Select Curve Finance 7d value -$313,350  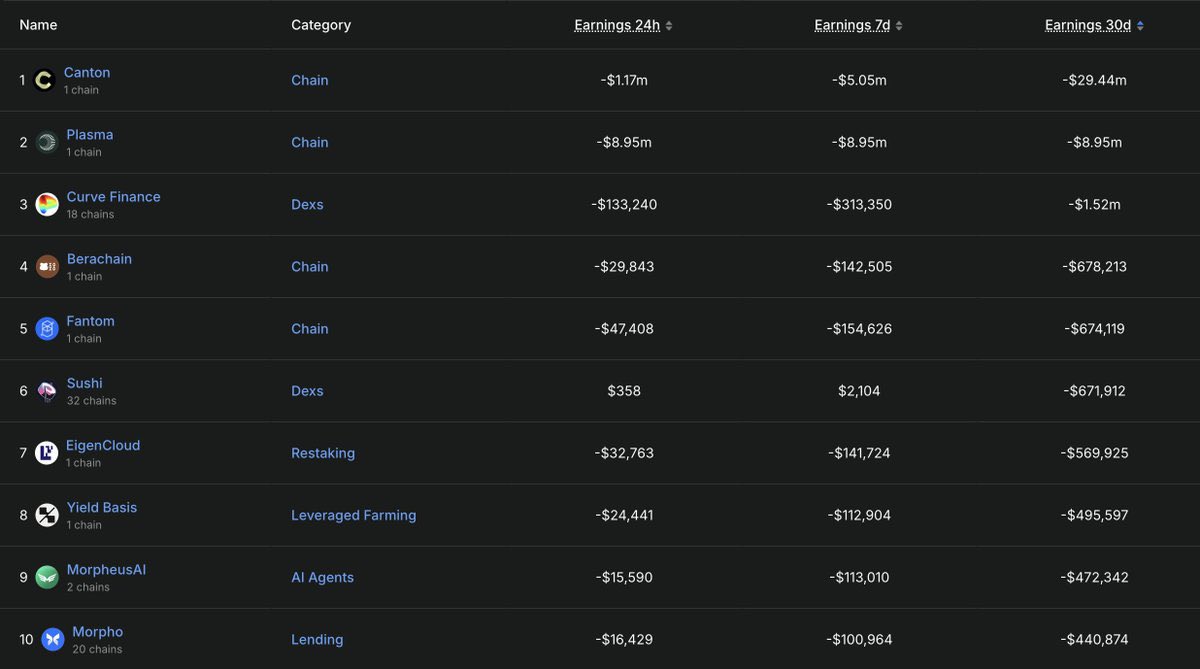click(859, 204)
